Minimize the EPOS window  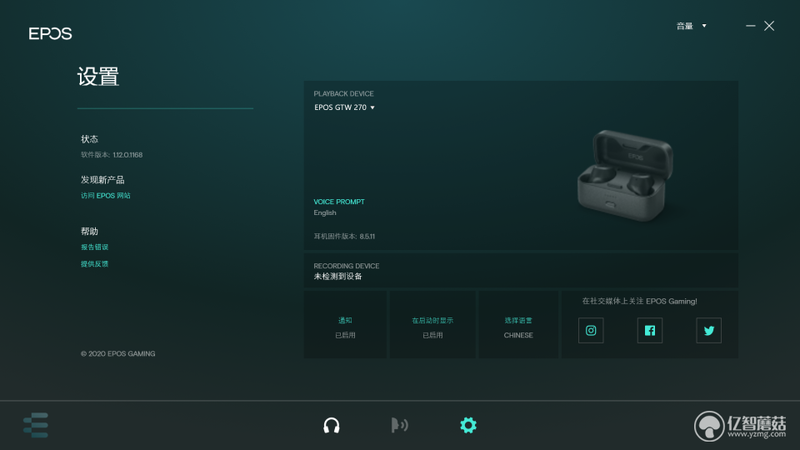[x=750, y=26]
